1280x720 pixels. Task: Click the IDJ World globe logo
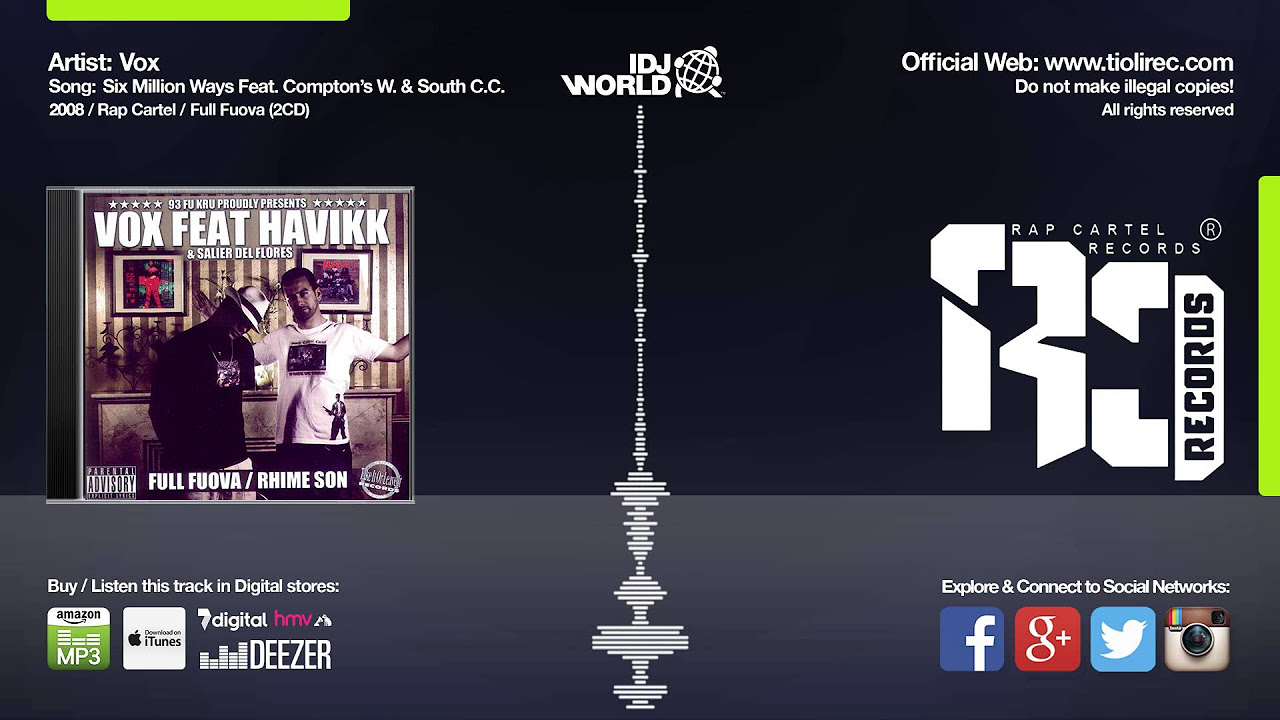[642, 72]
